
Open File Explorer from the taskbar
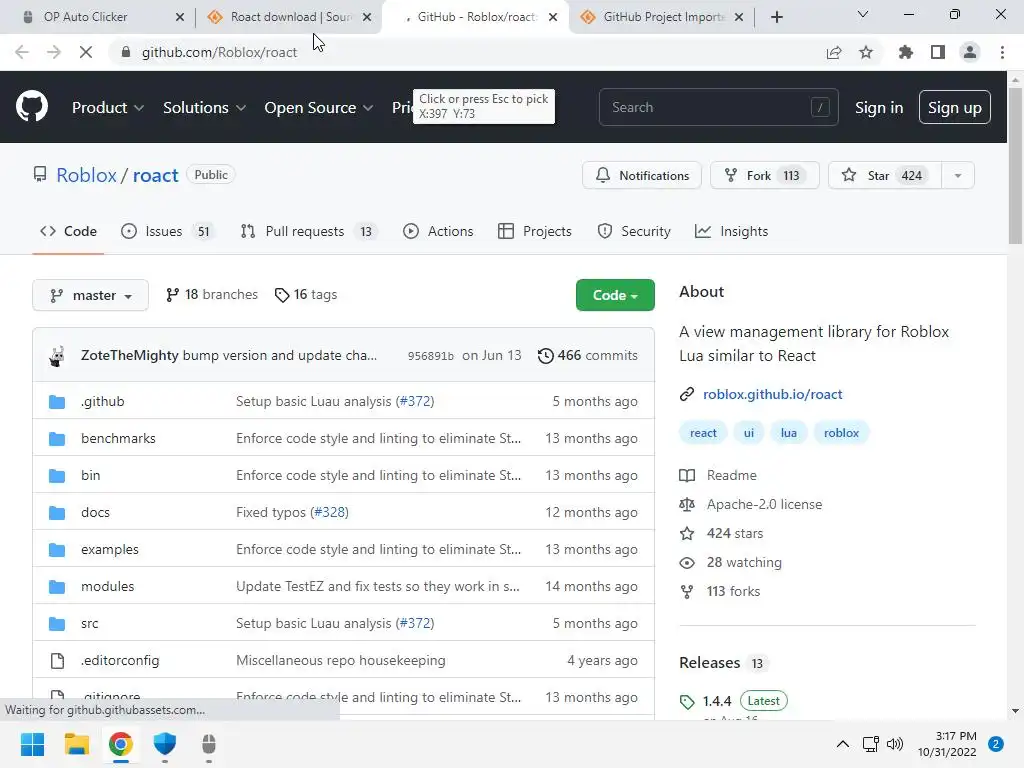(76, 744)
